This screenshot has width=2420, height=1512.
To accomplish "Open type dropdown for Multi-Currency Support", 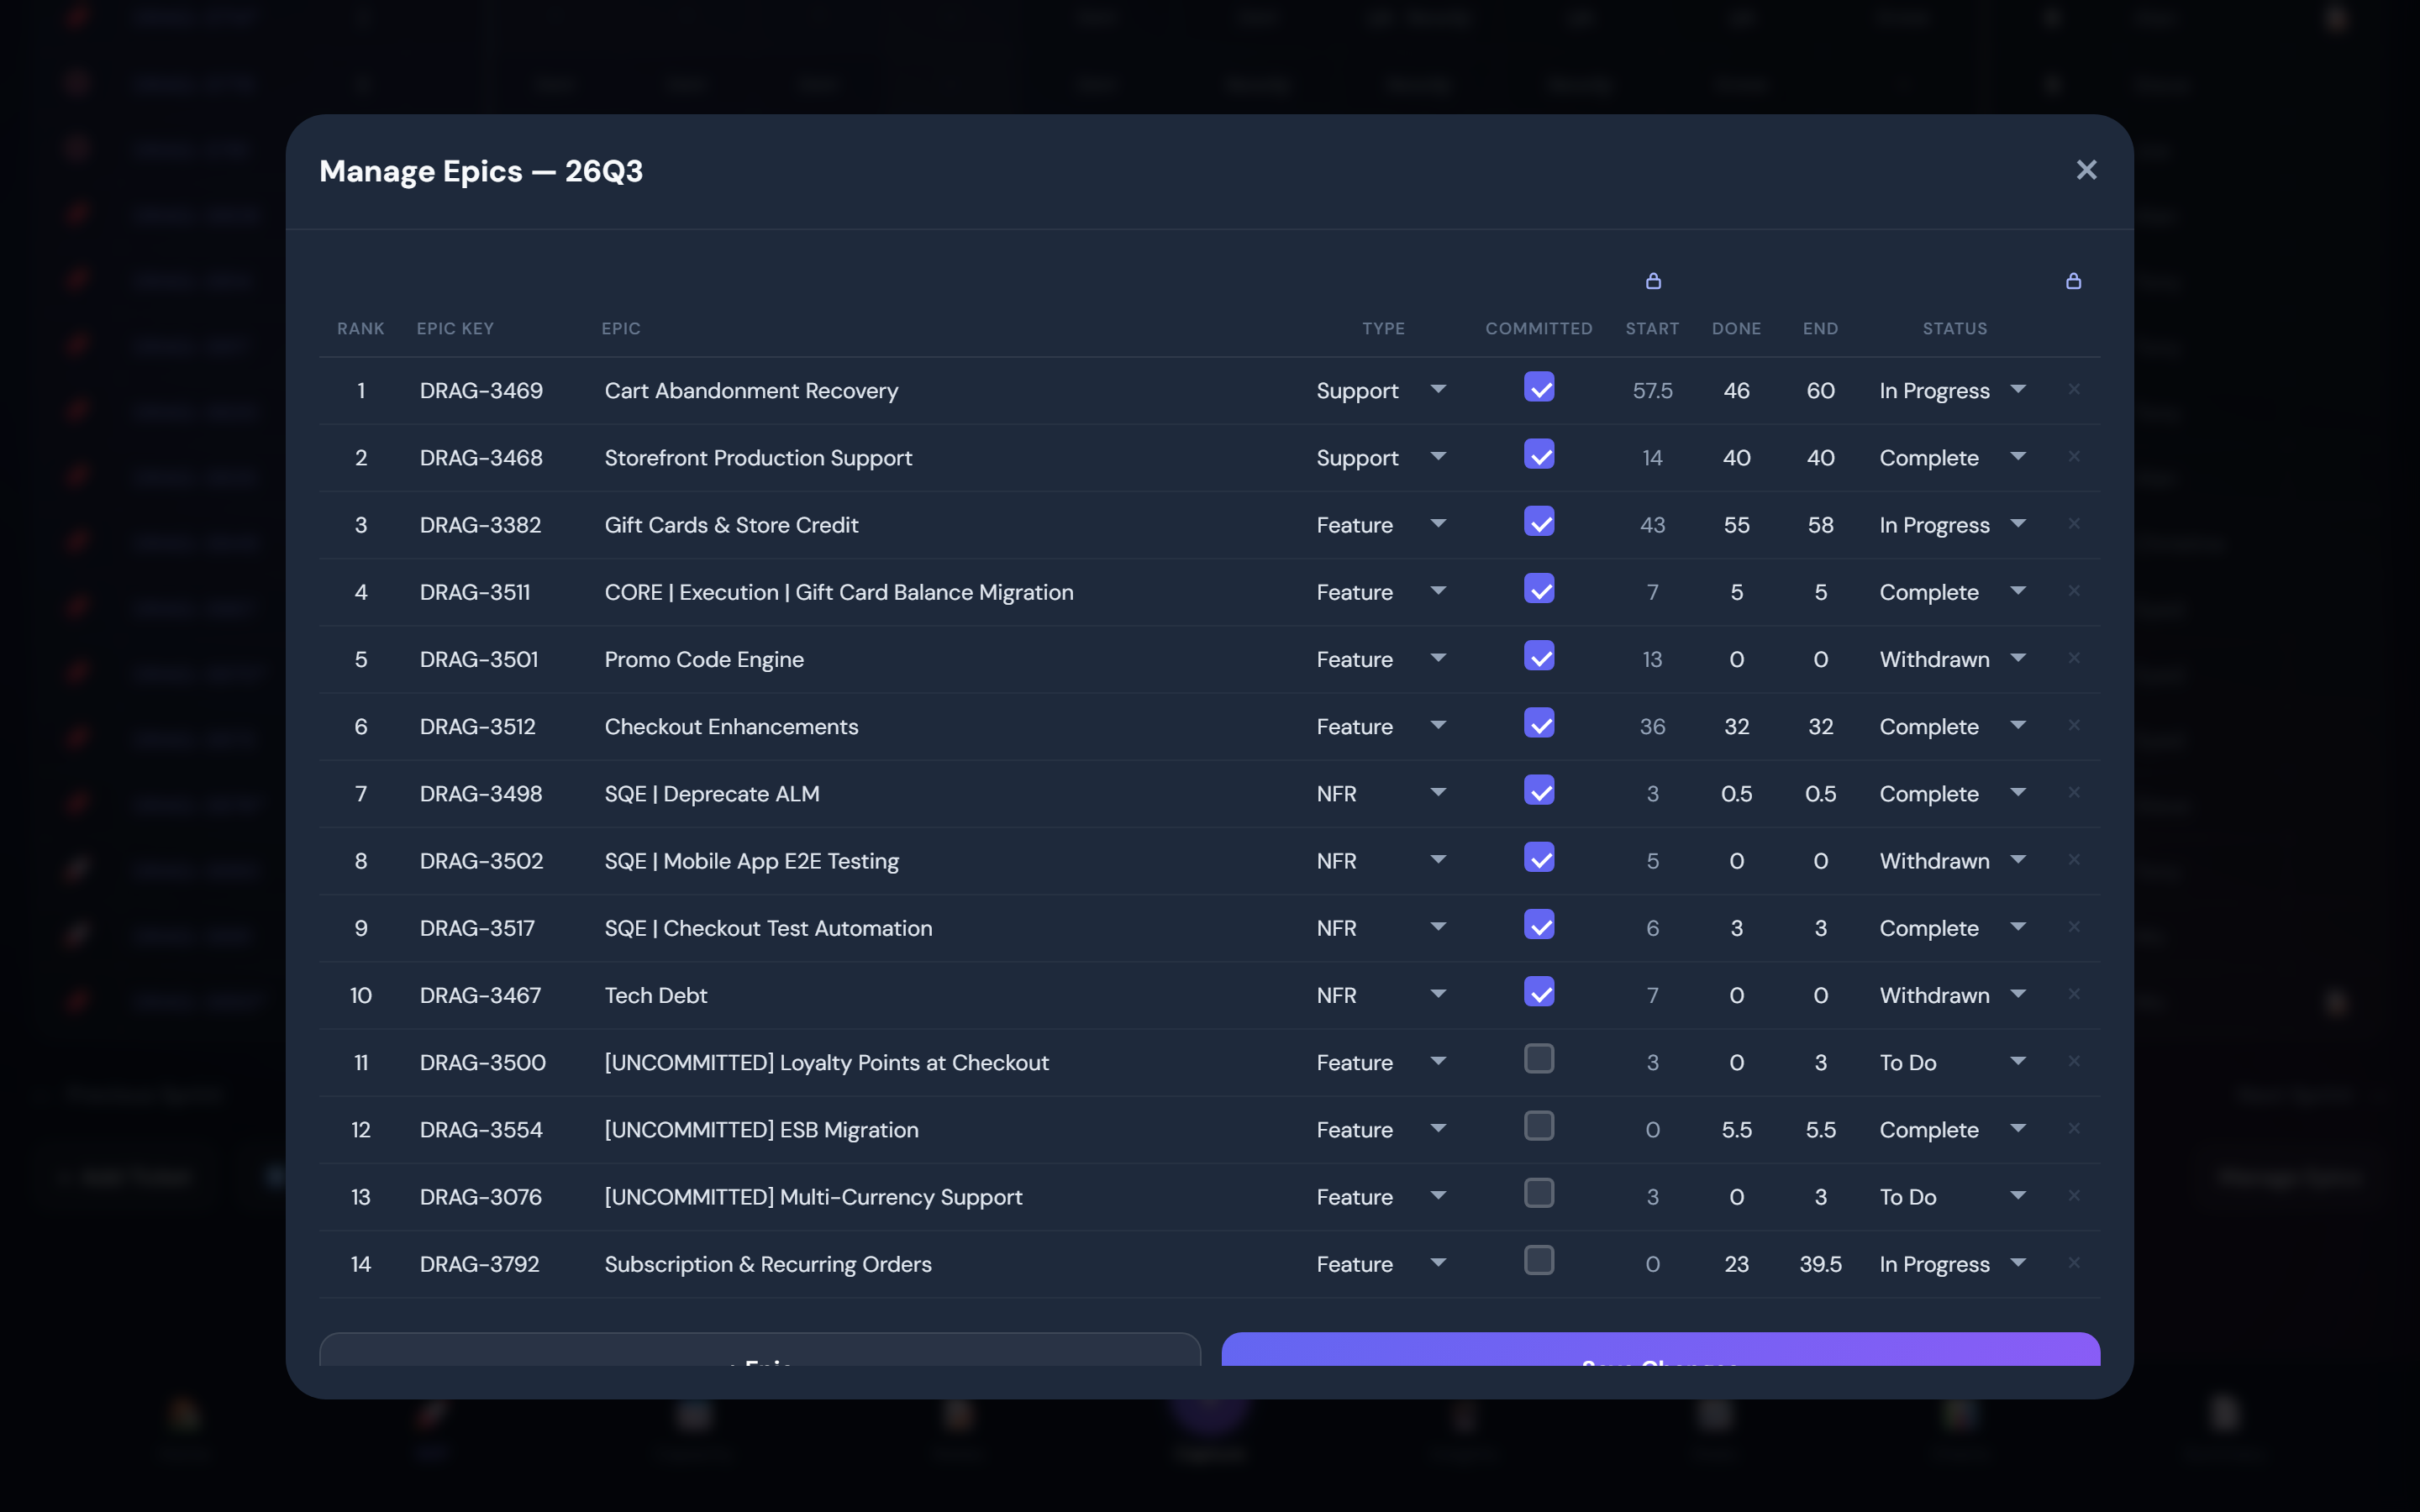I will click(1381, 1197).
